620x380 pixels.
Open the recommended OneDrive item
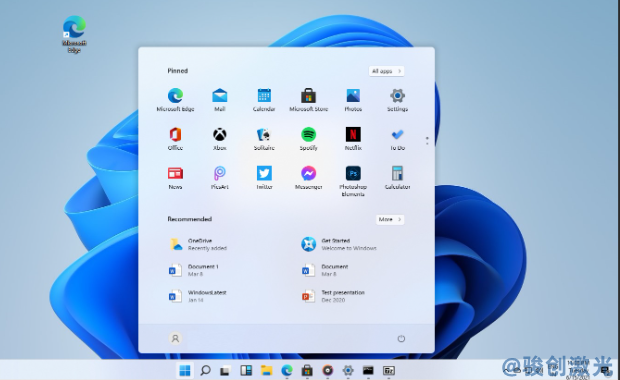[198, 244]
